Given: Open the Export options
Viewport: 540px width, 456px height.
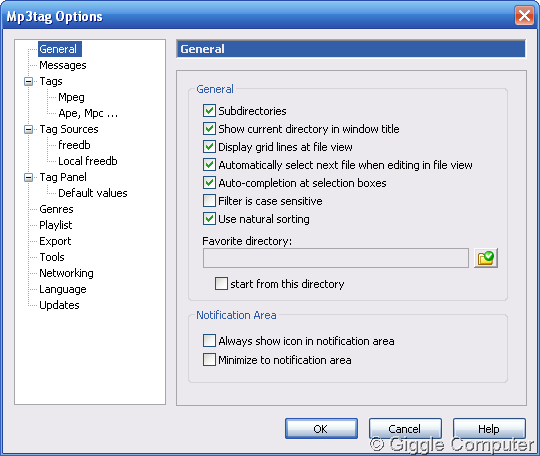Looking at the screenshot, I should [x=55, y=241].
